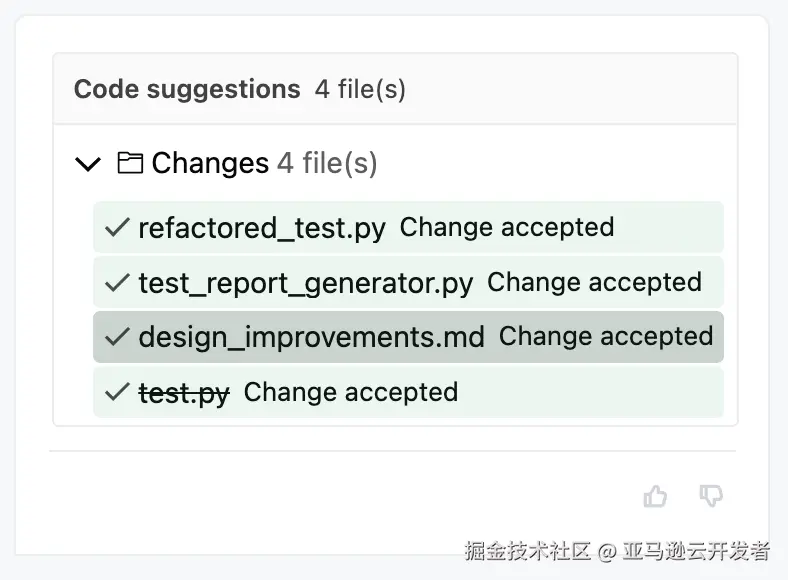Click the Code suggestions header
Image resolution: width=788 pixels, height=580 pixels.
187,89
